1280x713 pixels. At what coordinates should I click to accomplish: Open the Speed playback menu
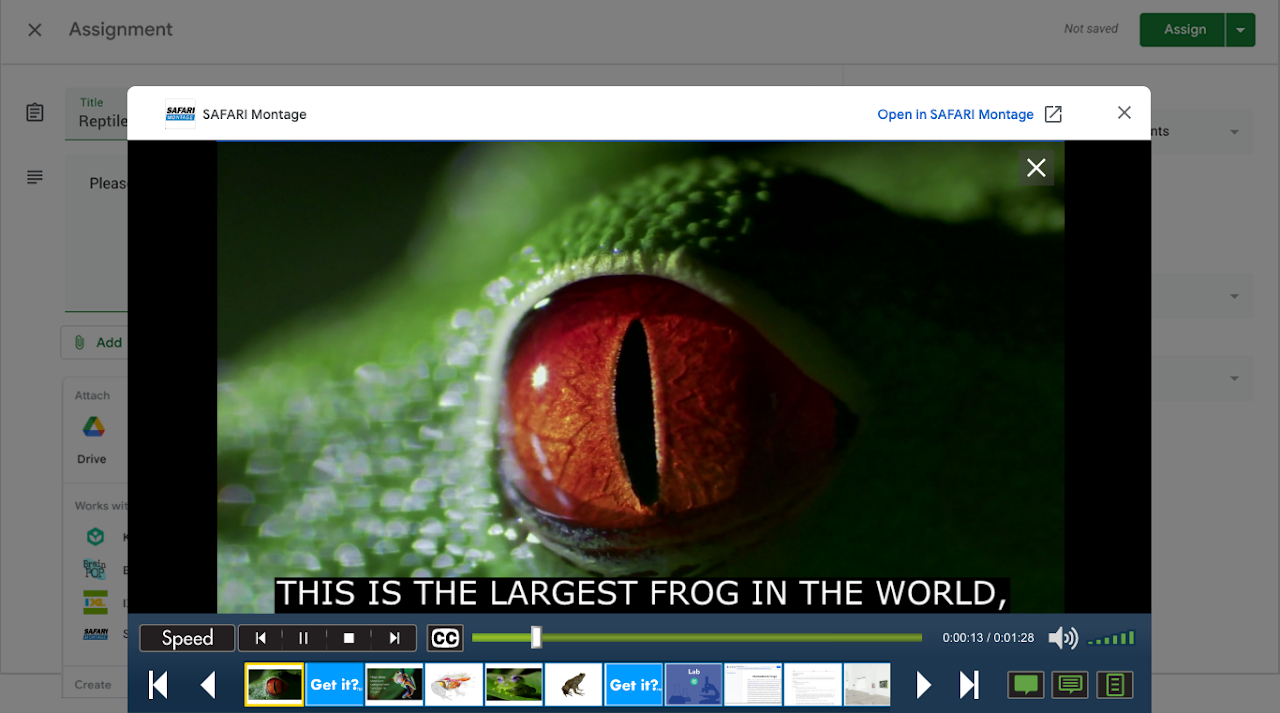tap(187, 638)
